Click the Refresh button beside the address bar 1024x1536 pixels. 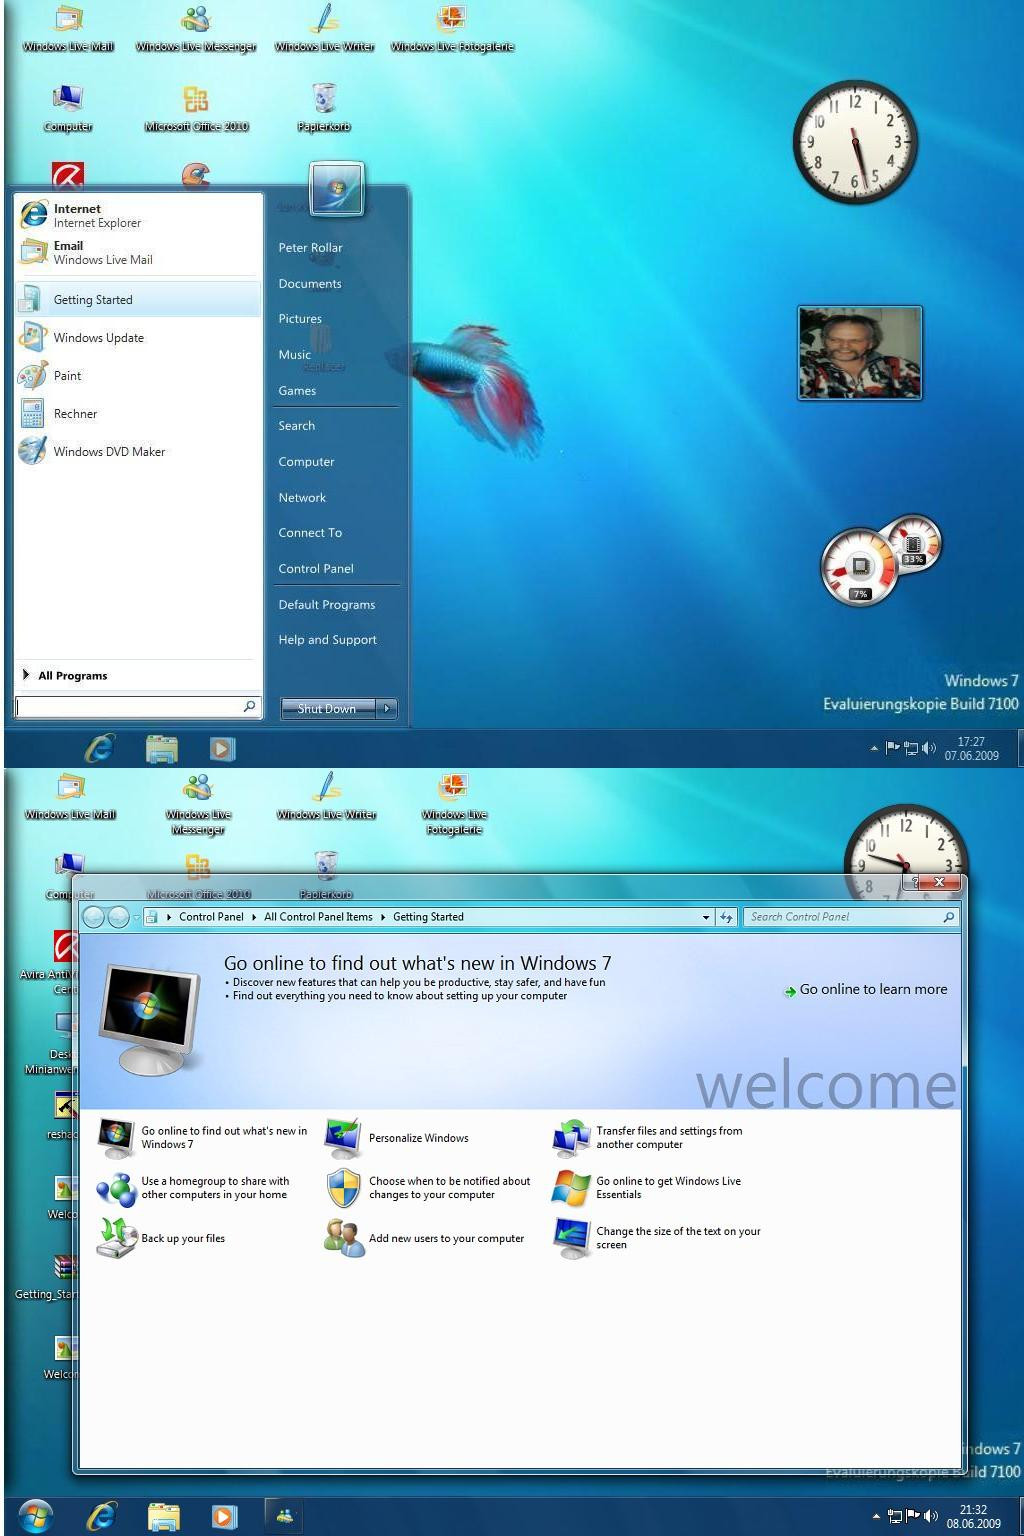[x=727, y=917]
